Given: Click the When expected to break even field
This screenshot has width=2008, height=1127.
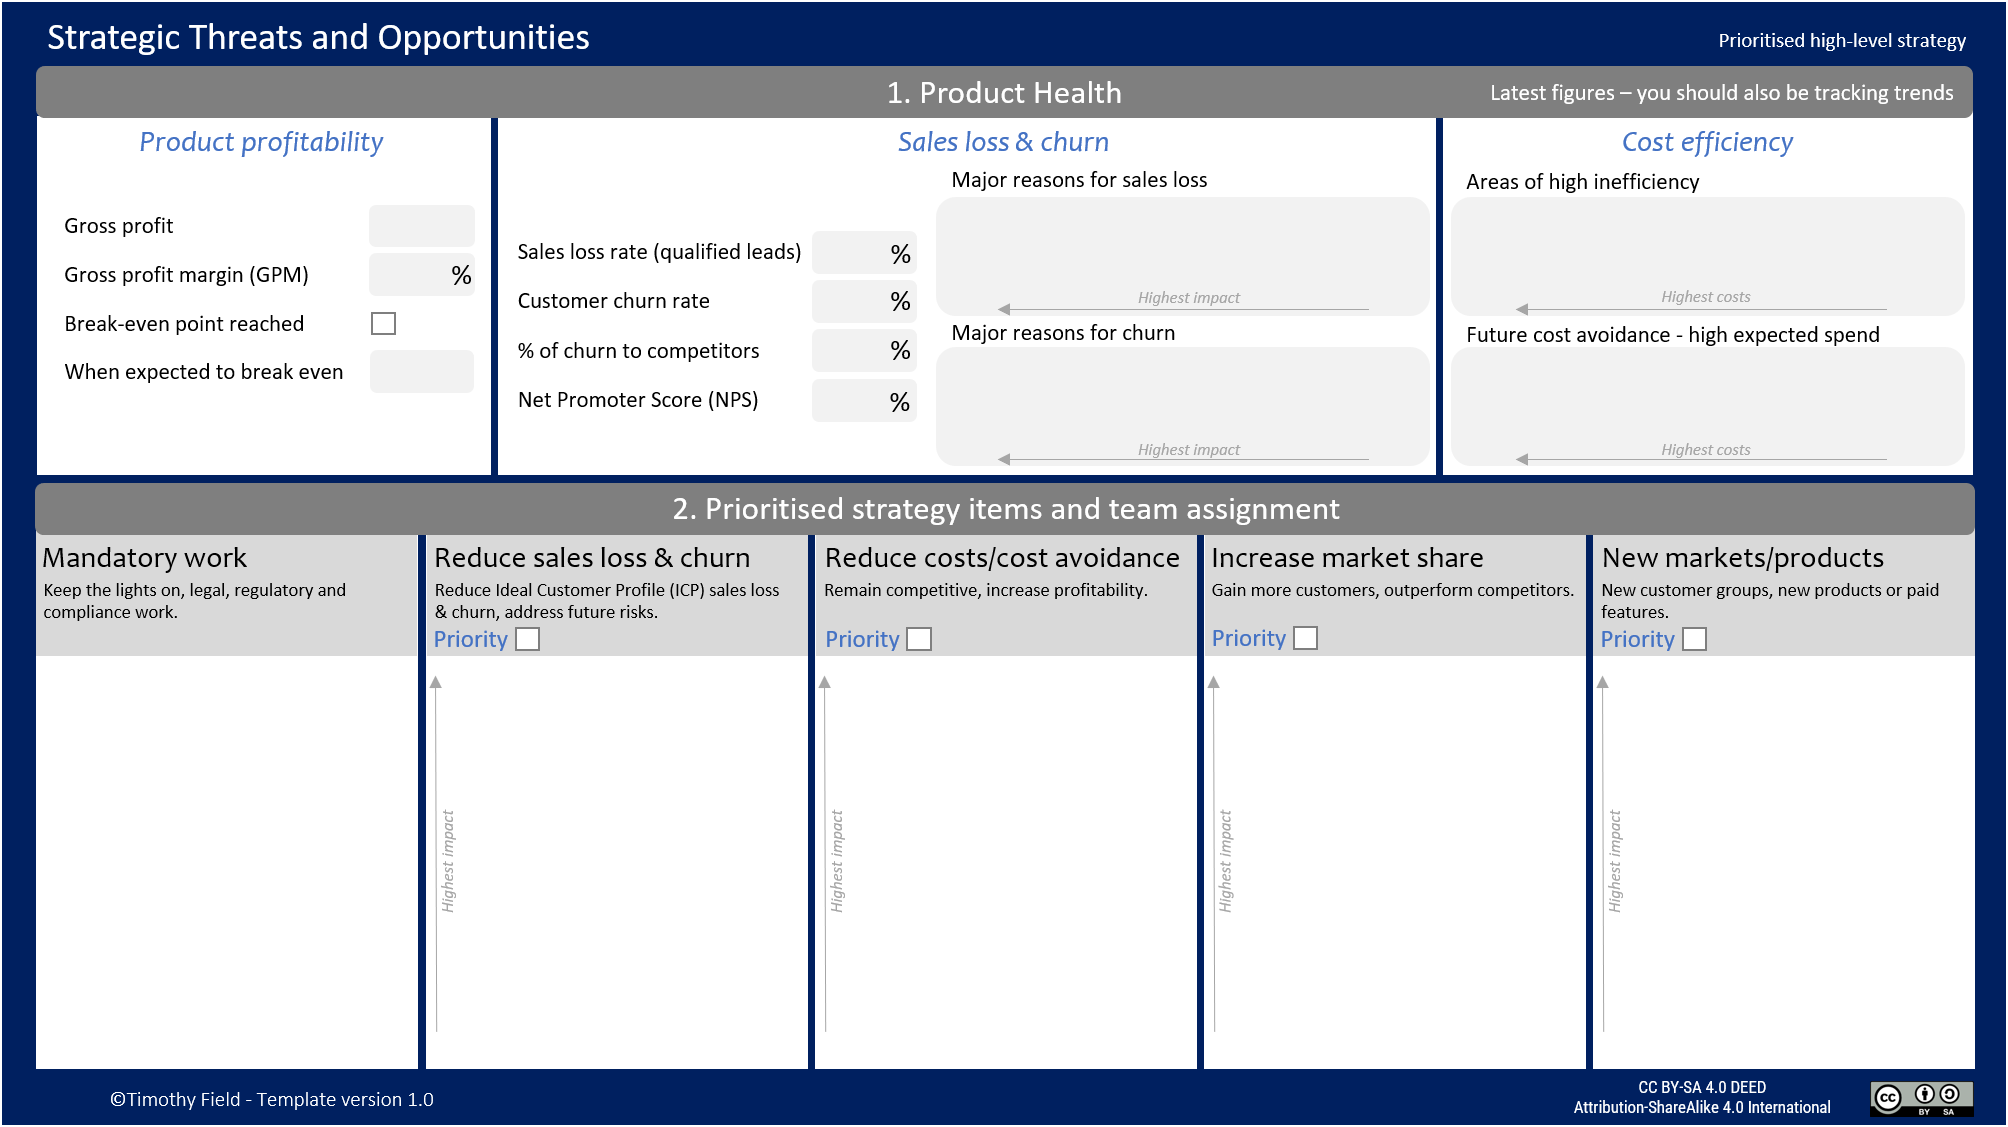Looking at the screenshot, I should click(421, 372).
